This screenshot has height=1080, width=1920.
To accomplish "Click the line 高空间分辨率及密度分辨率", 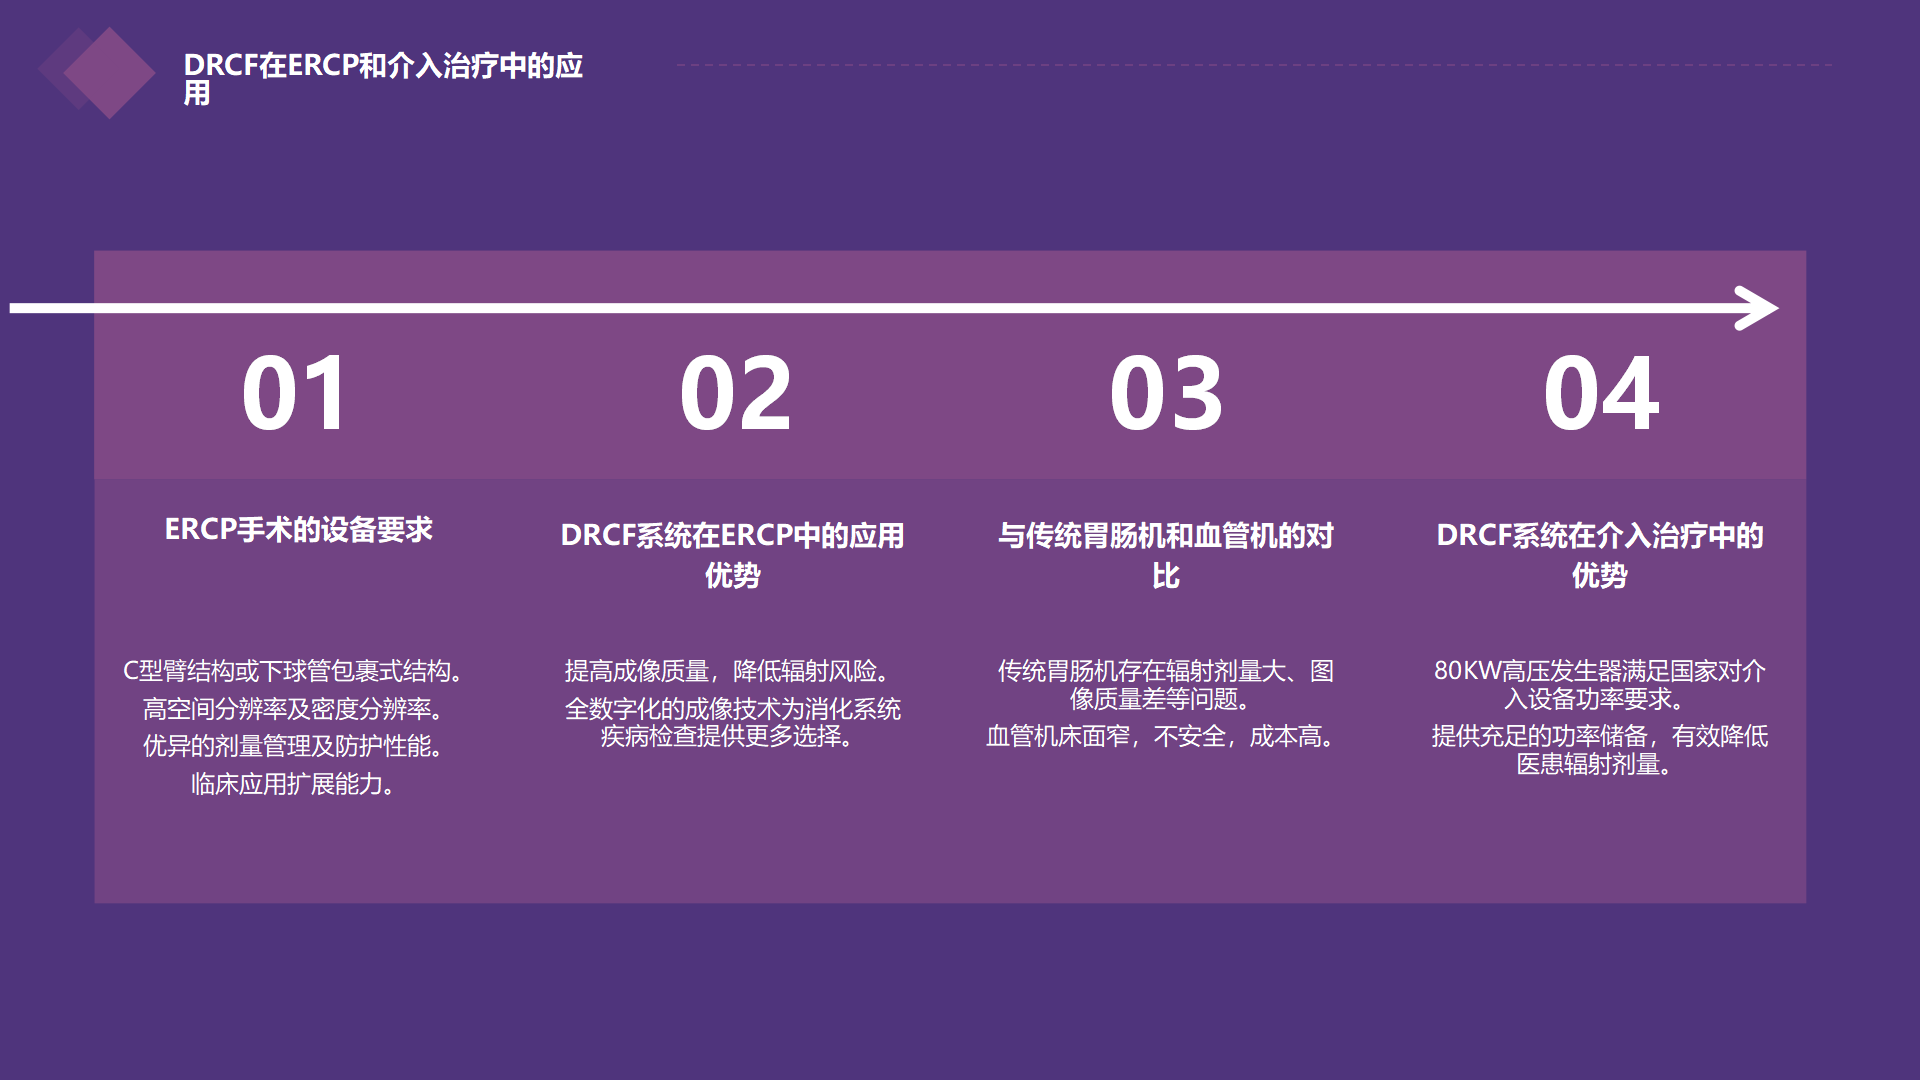I will (293, 709).
